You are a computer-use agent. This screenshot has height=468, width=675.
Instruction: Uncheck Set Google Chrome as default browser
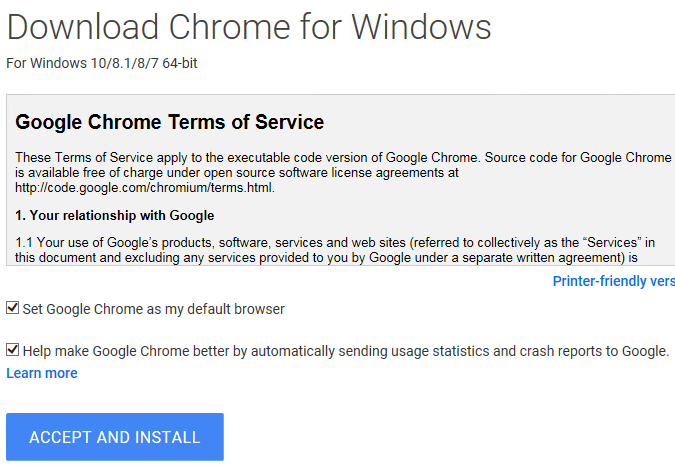(13, 309)
